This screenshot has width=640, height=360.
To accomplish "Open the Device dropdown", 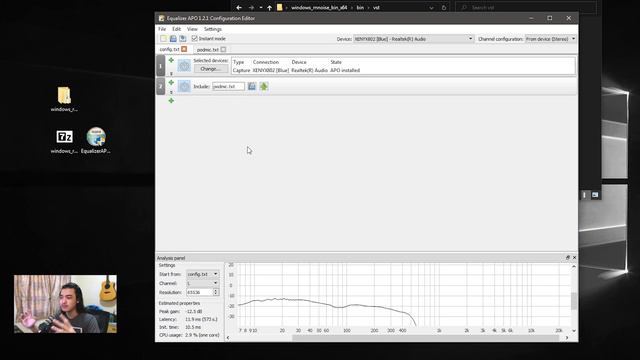I will tap(413, 39).
